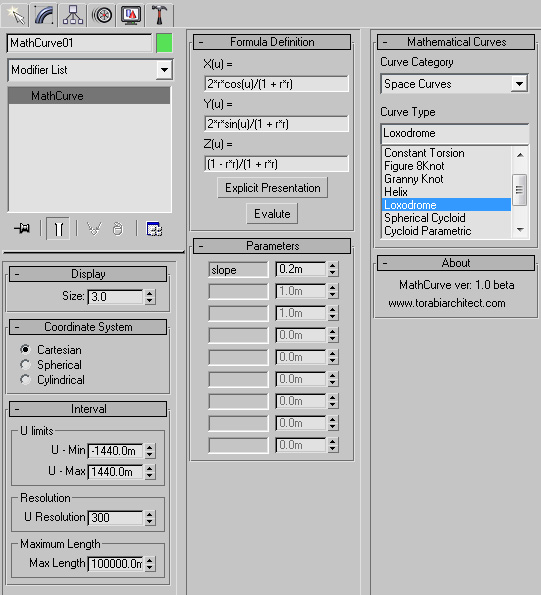Select the Cartesian coordinate system
541x595 pixels.
(x=25, y=349)
